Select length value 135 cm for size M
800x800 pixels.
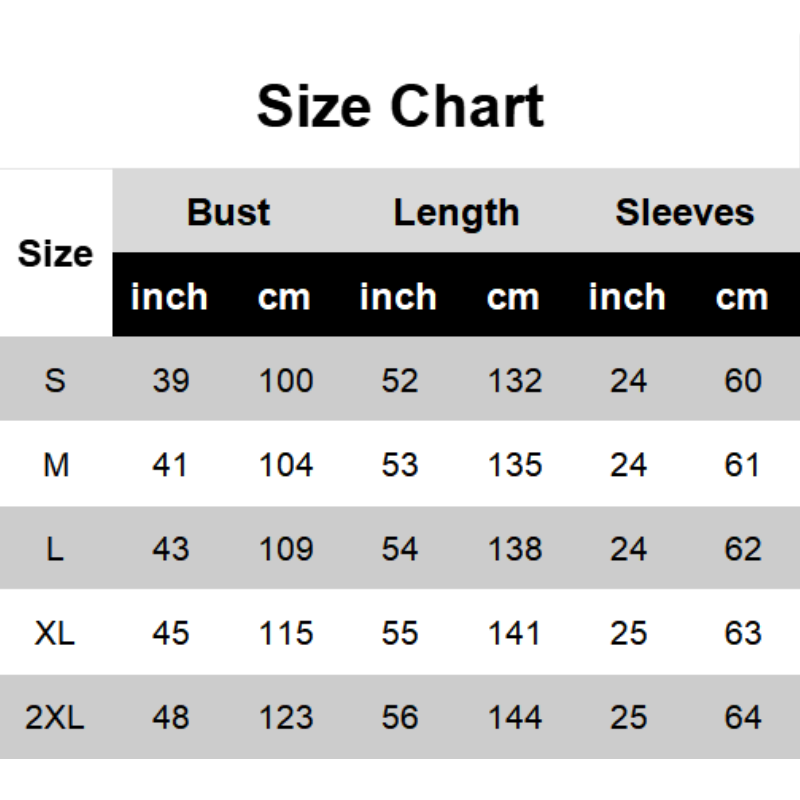pos(515,464)
